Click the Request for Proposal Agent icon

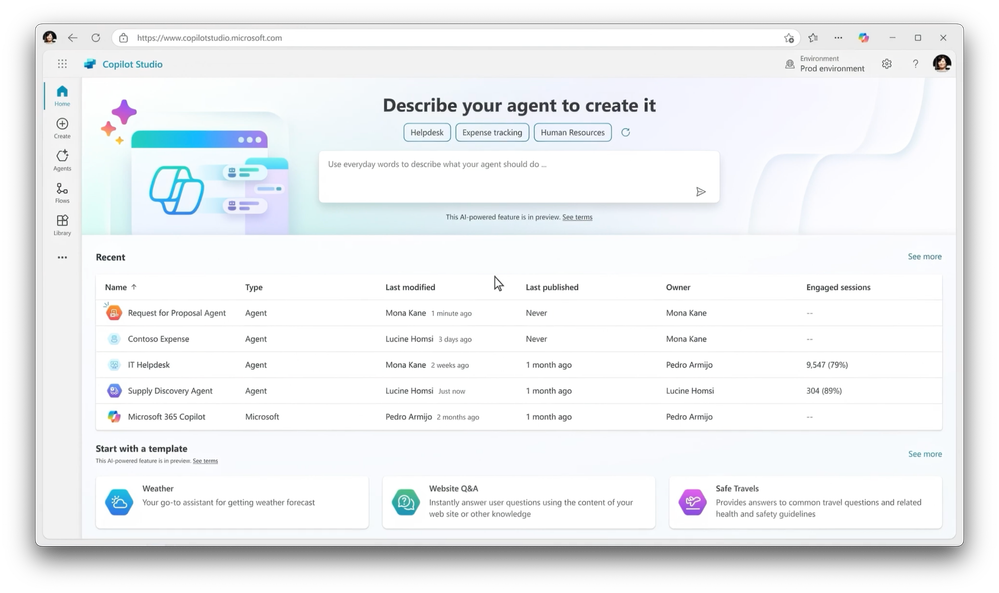click(x=114, y=313)
